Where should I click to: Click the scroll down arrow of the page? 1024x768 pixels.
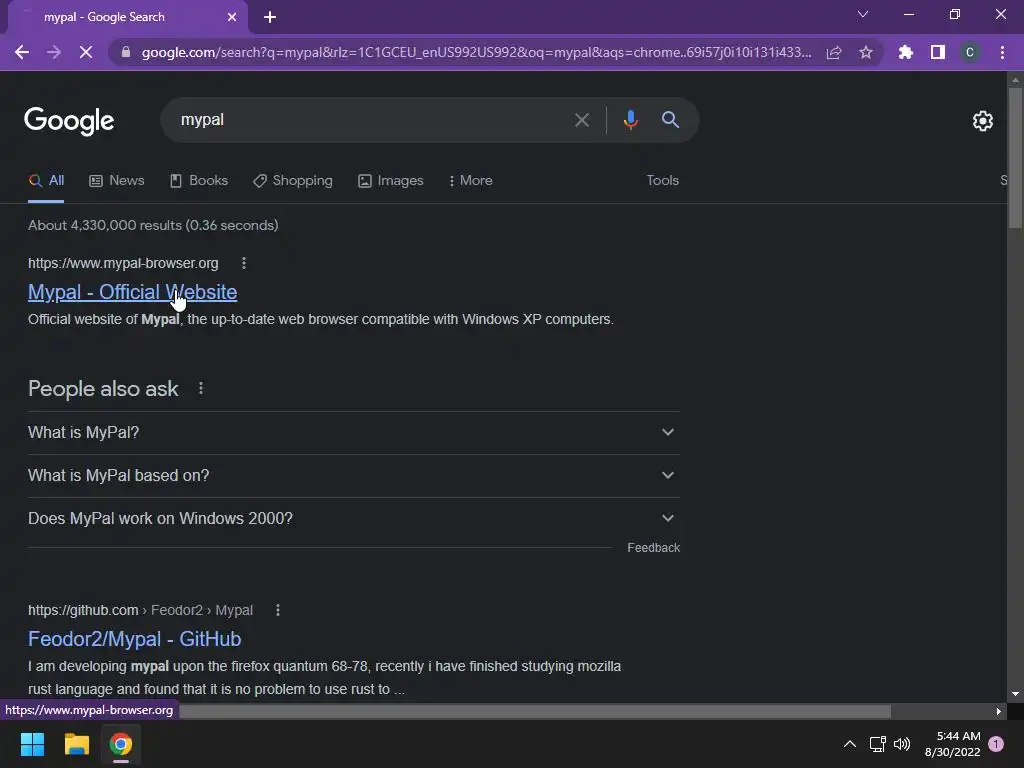[x=1015, y=694]
